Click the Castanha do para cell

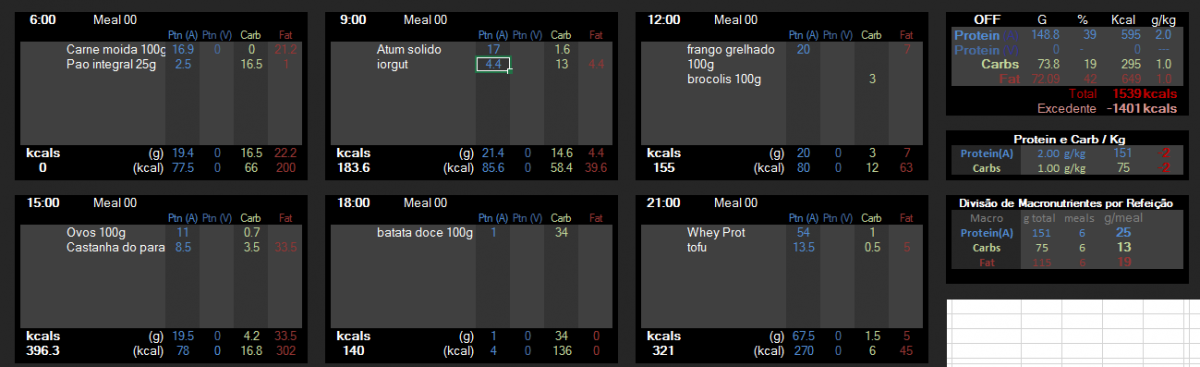coord(115,248)
